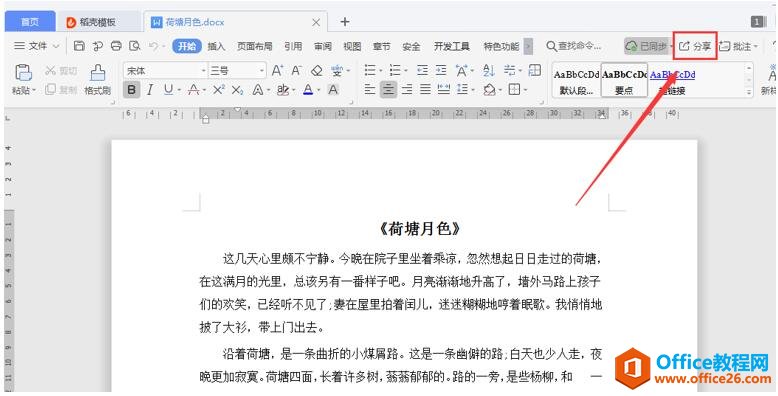Click the font color A swatch
Viewport: 778px width, 396px height.
(x=308, y=90)
